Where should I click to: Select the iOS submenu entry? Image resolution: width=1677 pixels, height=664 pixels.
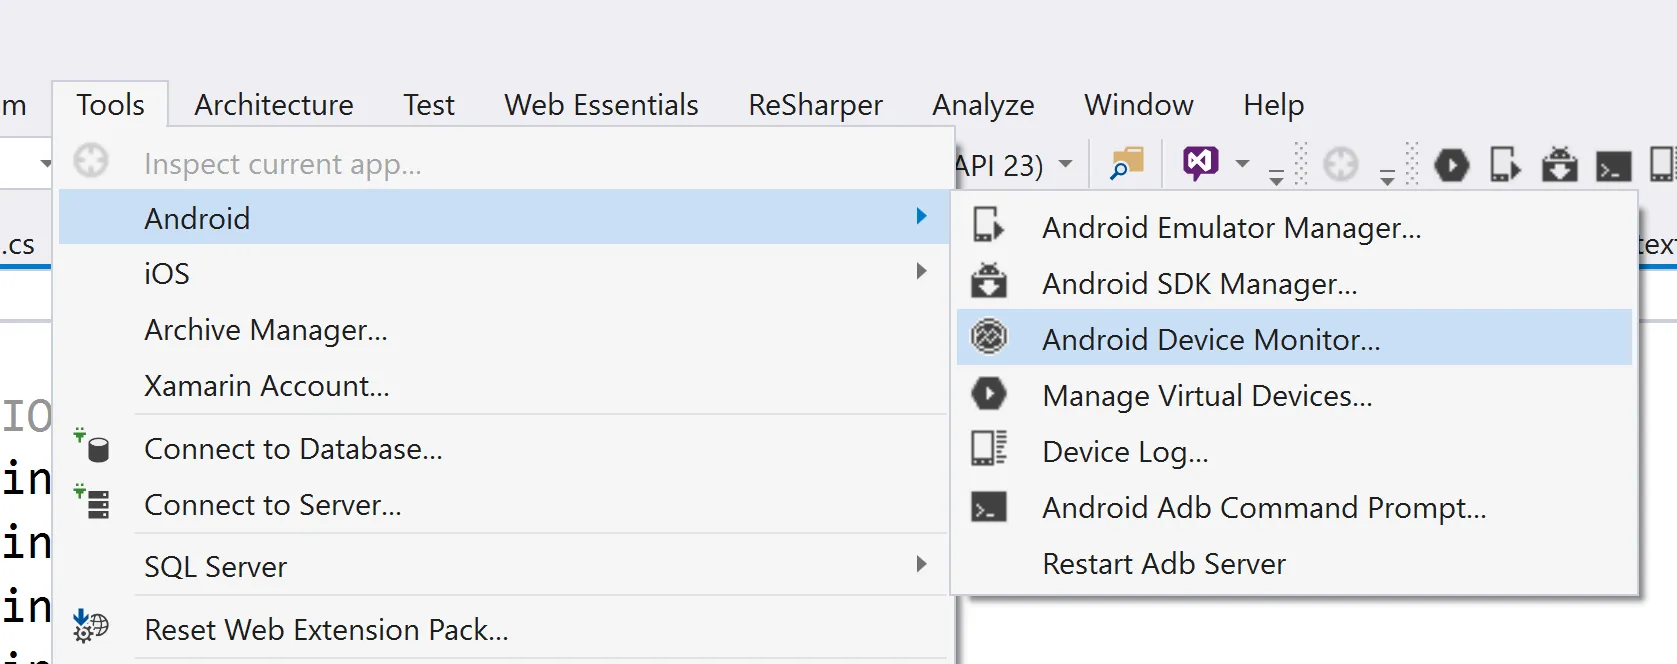point(503,273)
